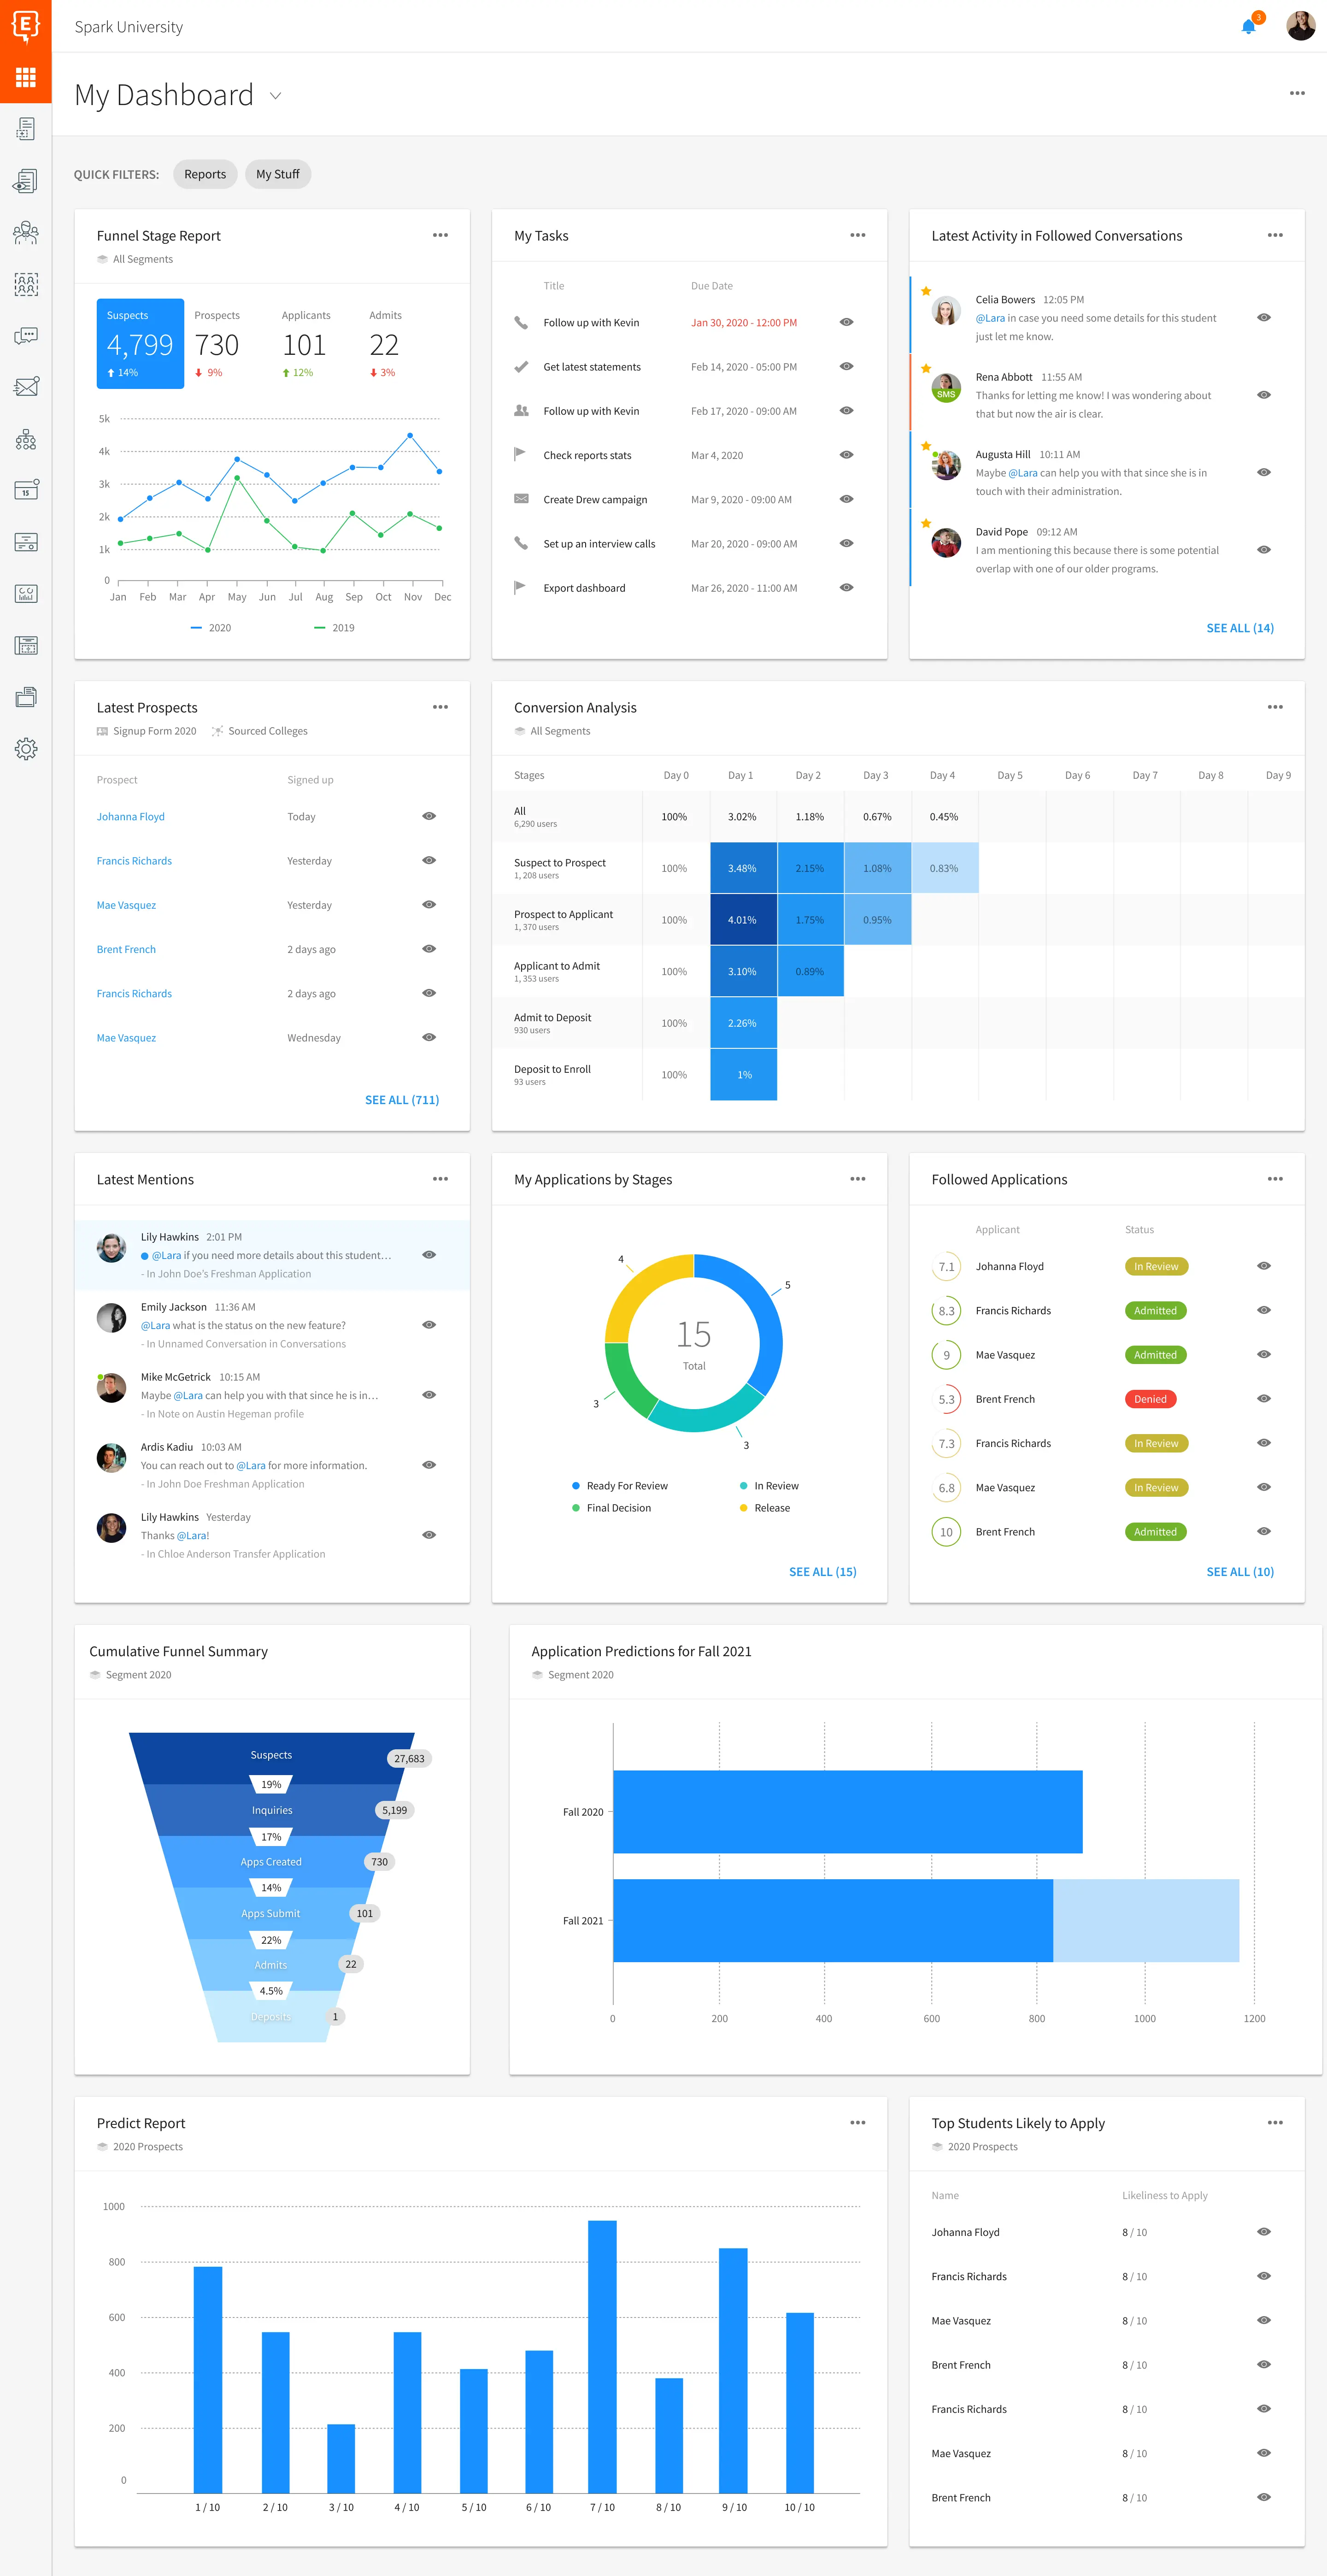The width and height of the screenshot is (1327, 2576).
Task: Open the settings gear in sidebar
Action: pyautogui.click(x=26, y=749)
